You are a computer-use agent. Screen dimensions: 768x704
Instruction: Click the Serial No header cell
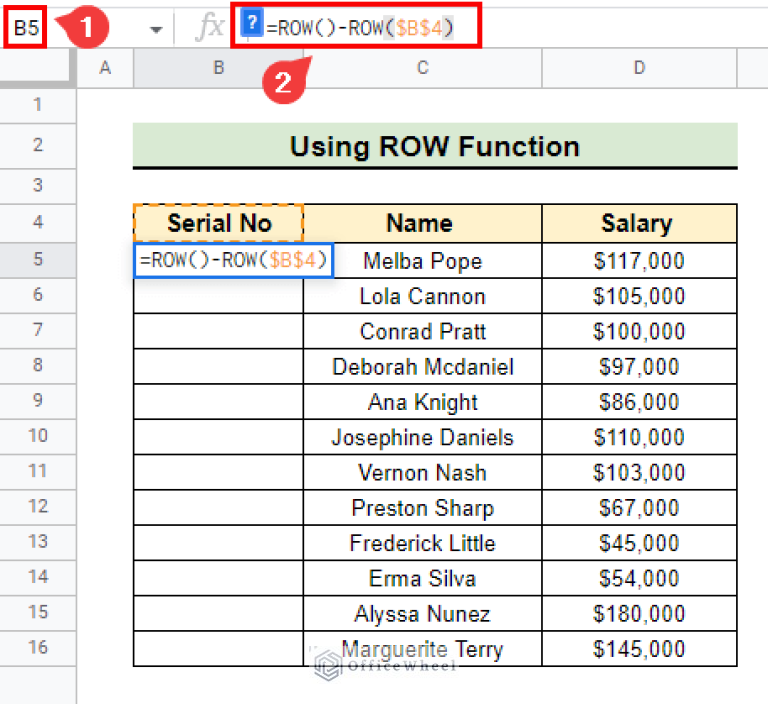218,223
